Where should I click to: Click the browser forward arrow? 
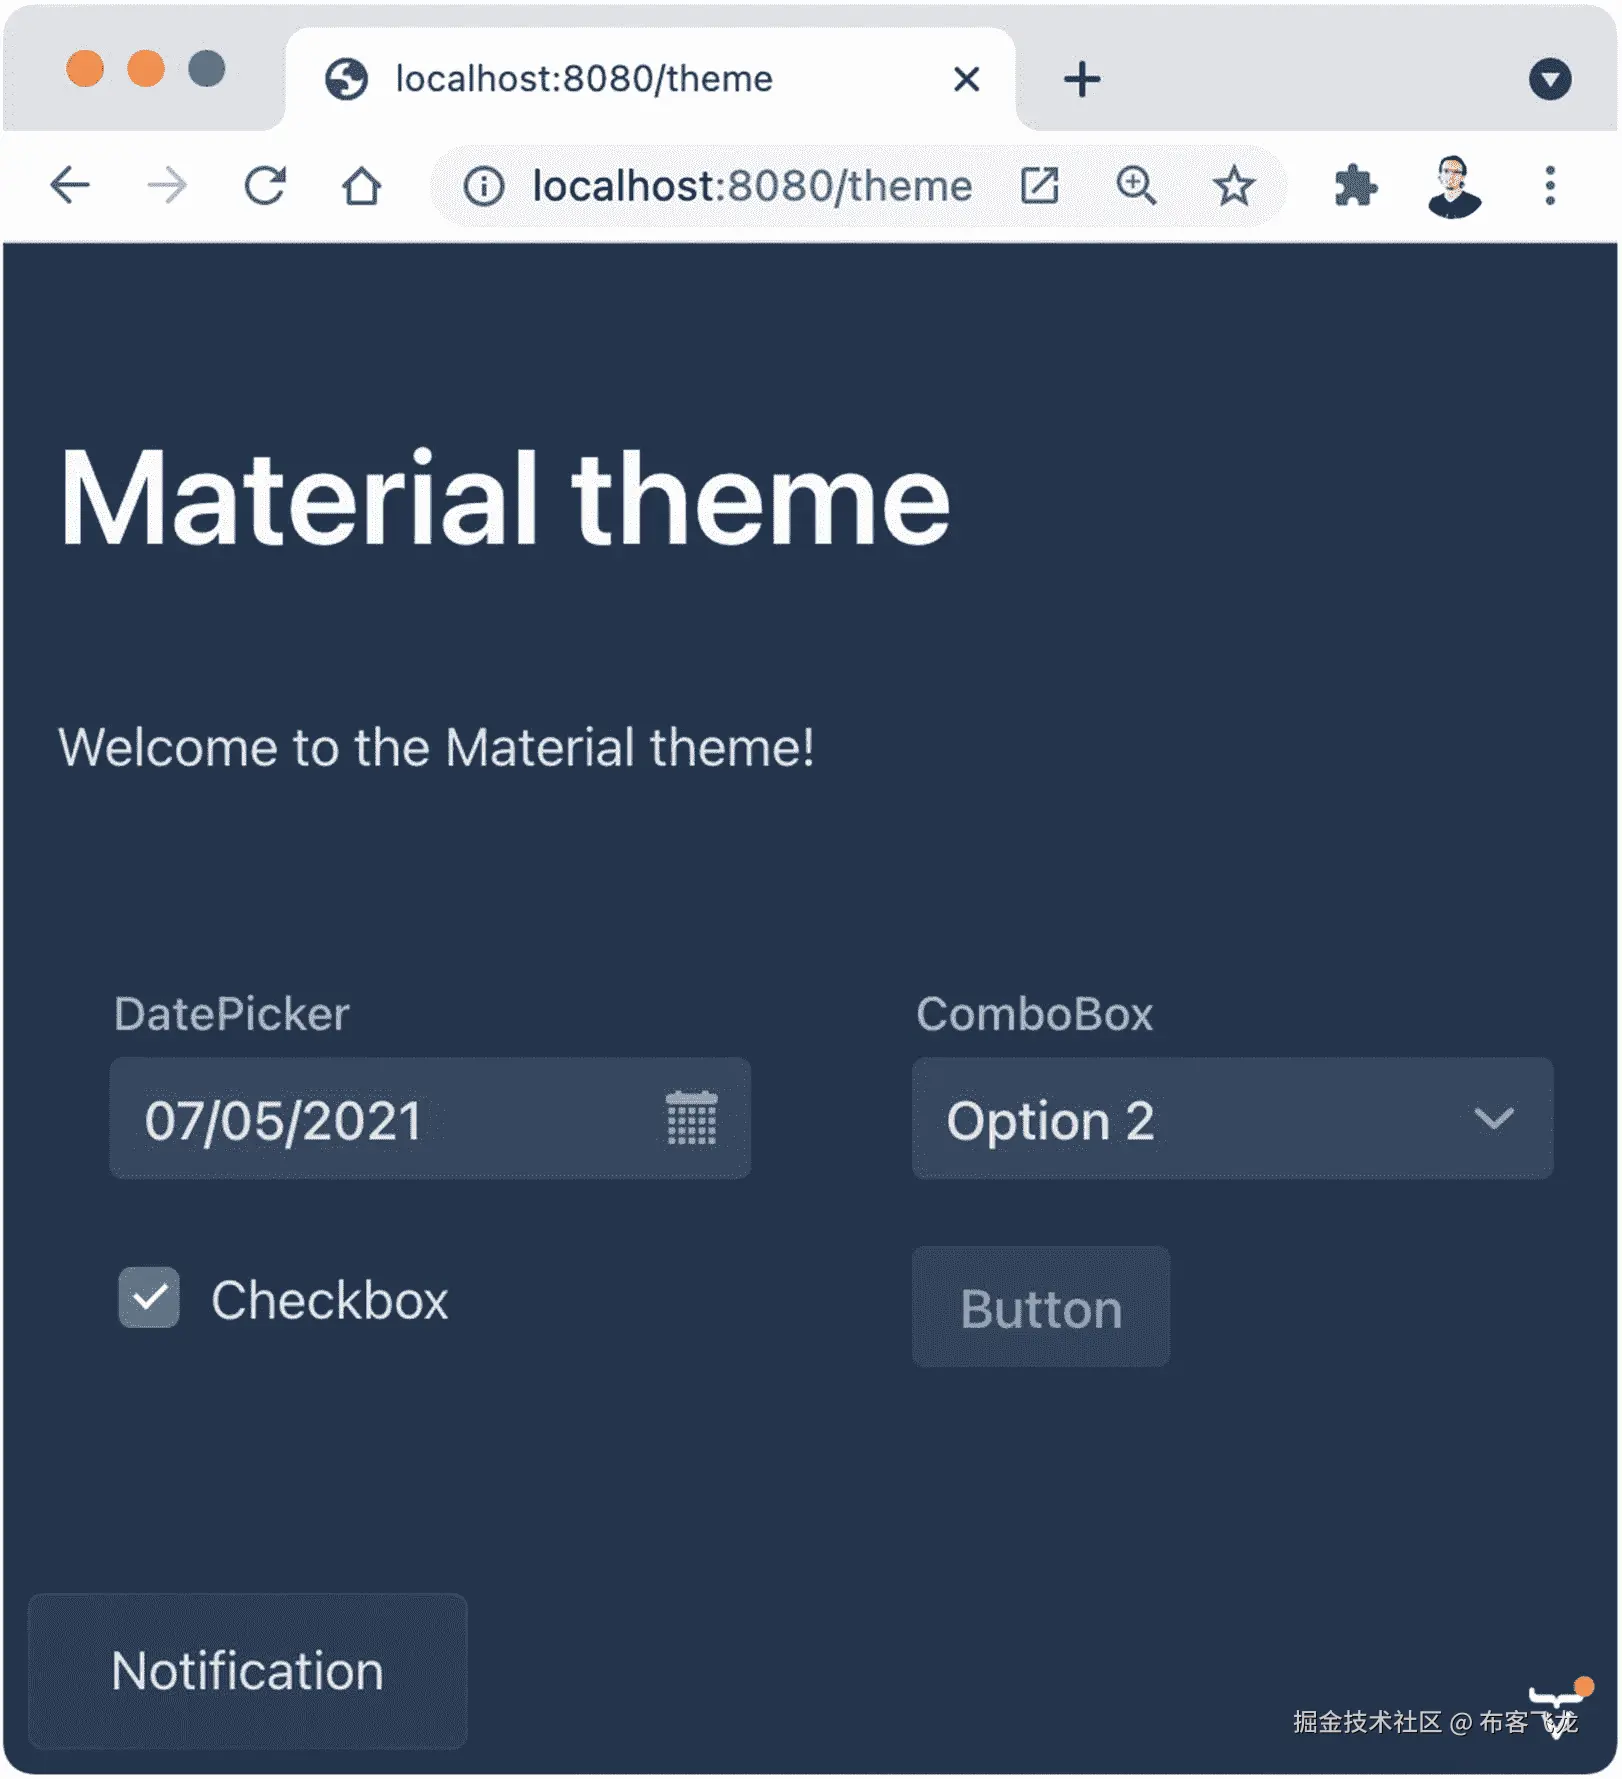coord(166,185)
